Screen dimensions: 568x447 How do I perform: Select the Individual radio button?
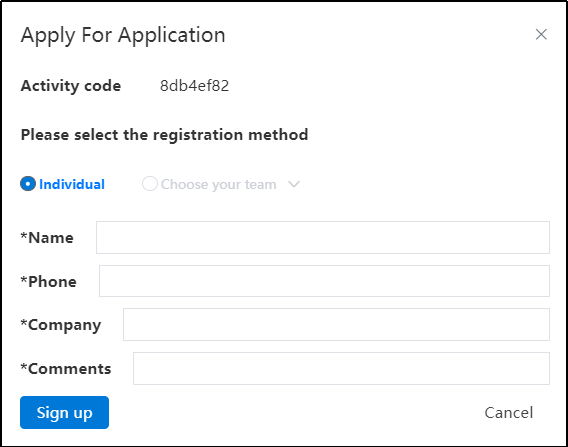28,184
